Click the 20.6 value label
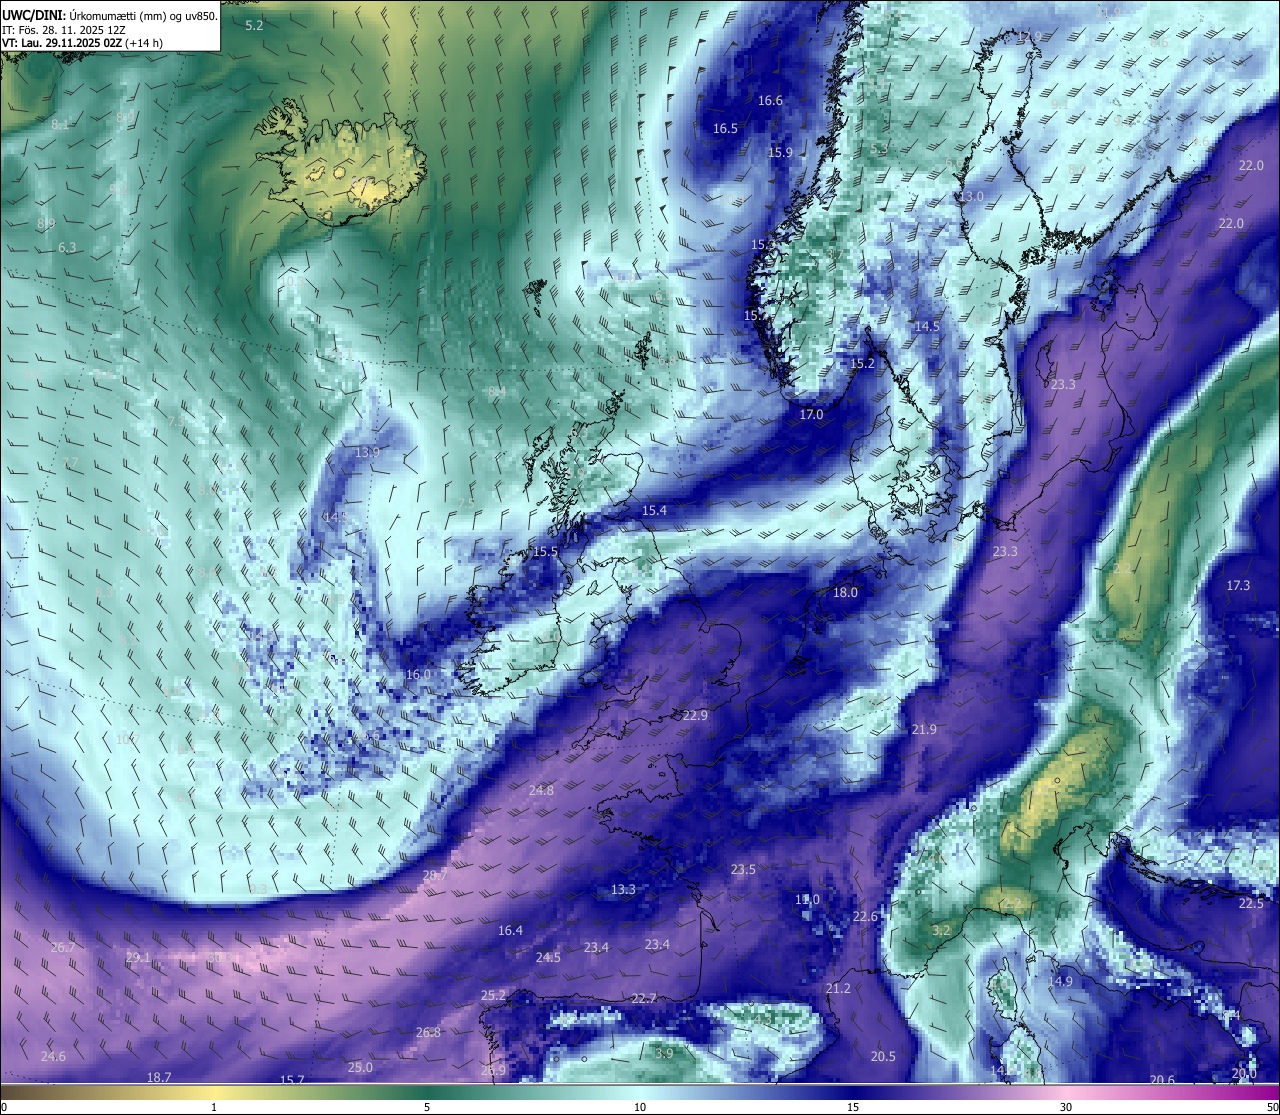Viewport: 1280px width, 1115px height. [x=1162, y=1079]
